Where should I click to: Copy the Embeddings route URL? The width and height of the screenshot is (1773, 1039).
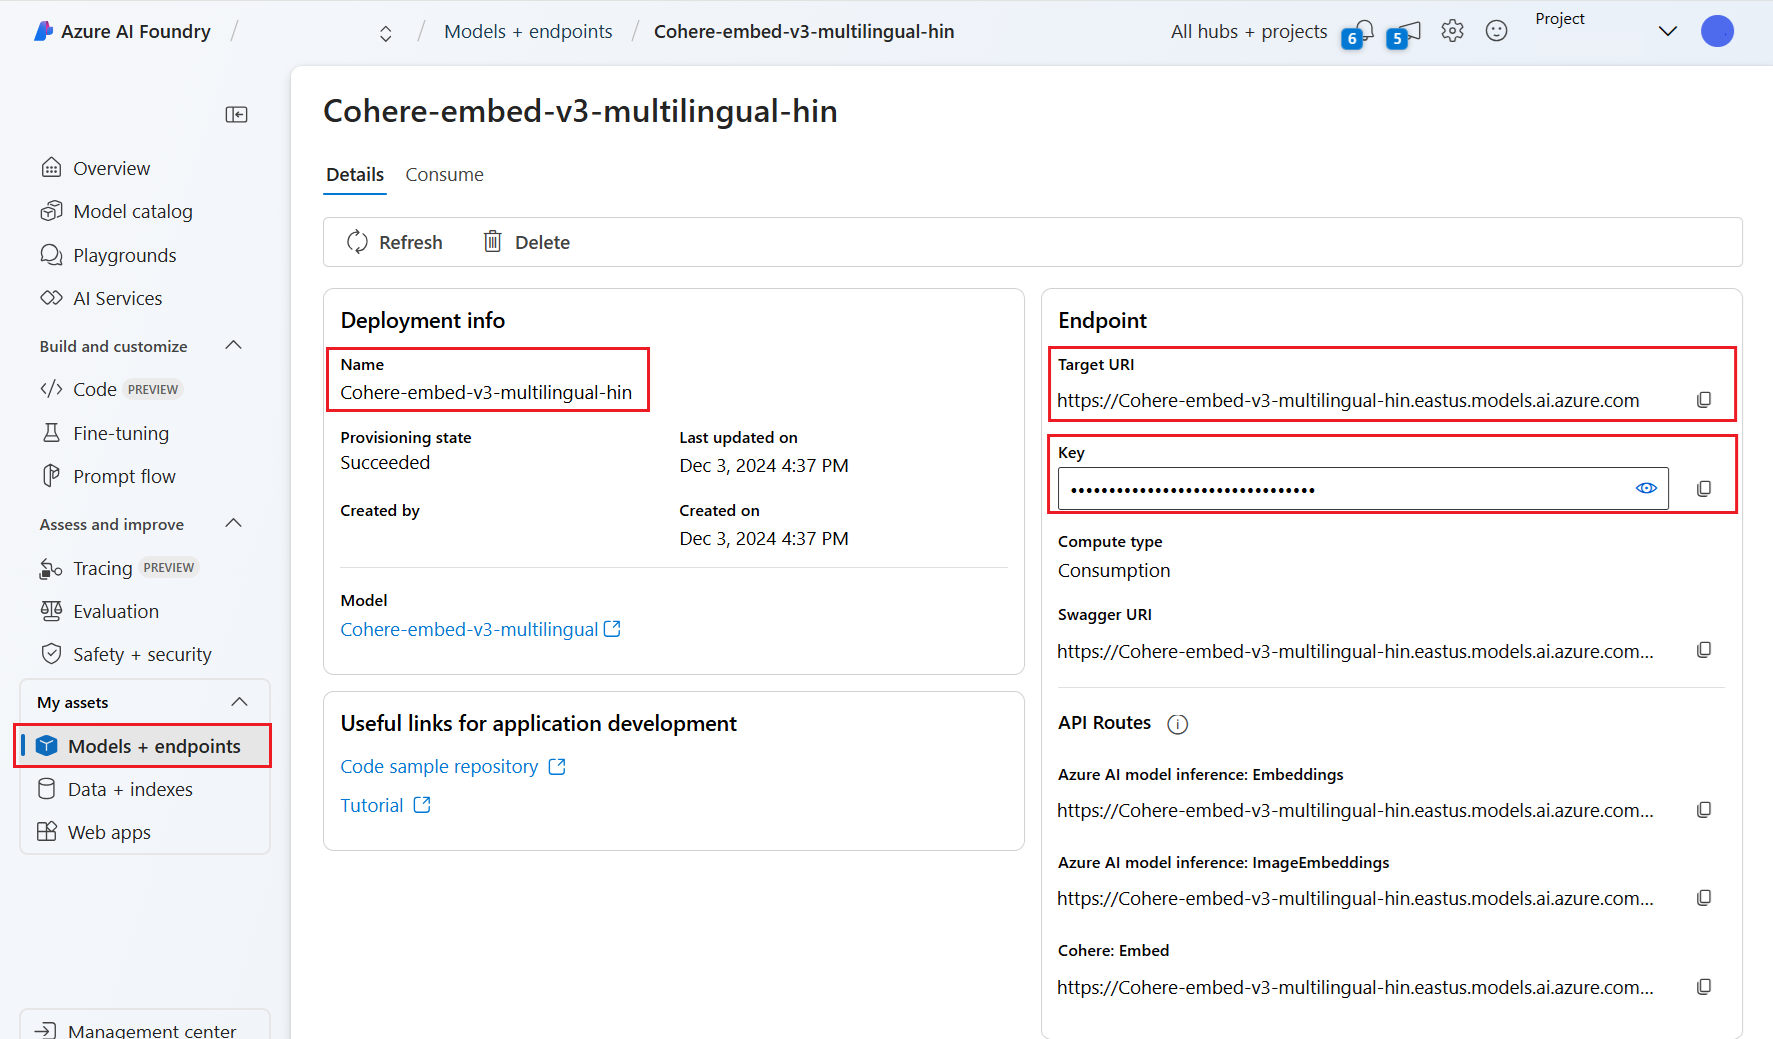tap(1704, 810)
